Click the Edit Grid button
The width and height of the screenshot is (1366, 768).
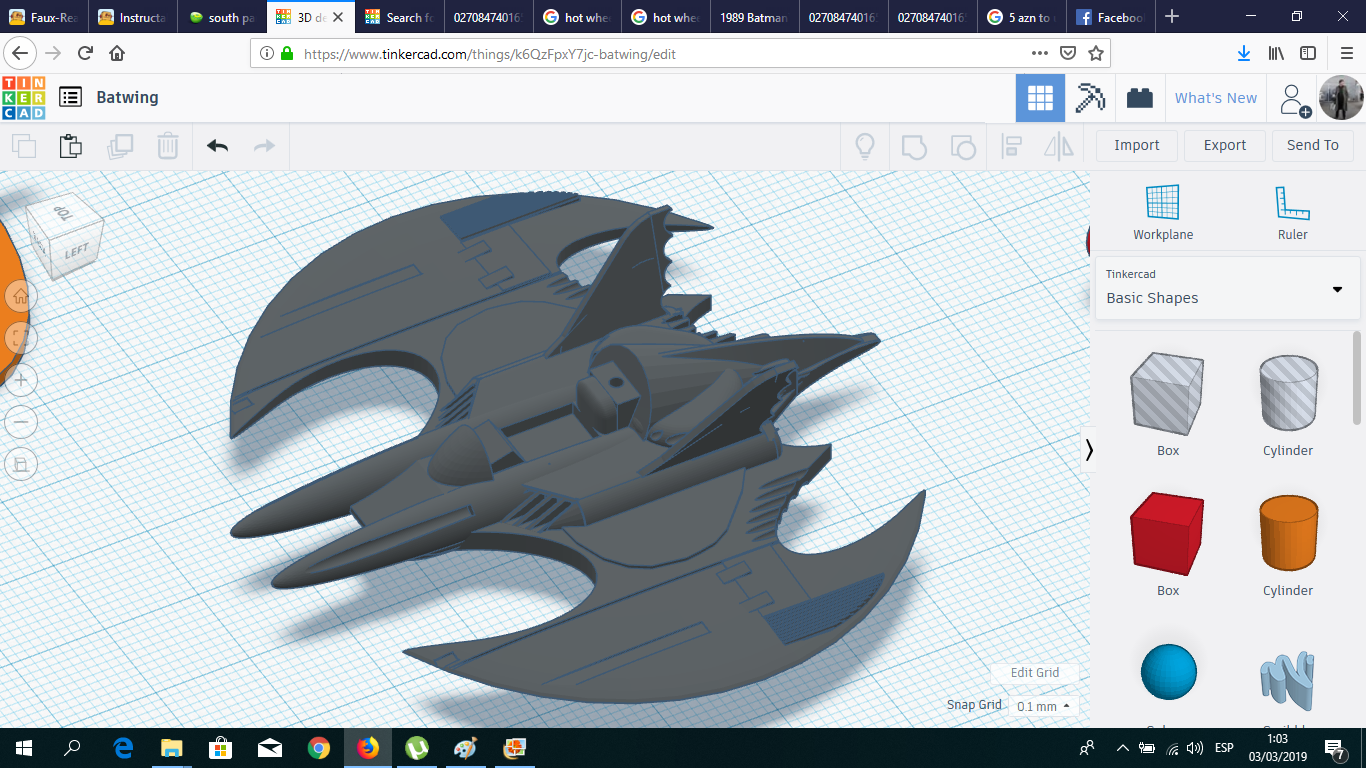[x=1035, y=673]
